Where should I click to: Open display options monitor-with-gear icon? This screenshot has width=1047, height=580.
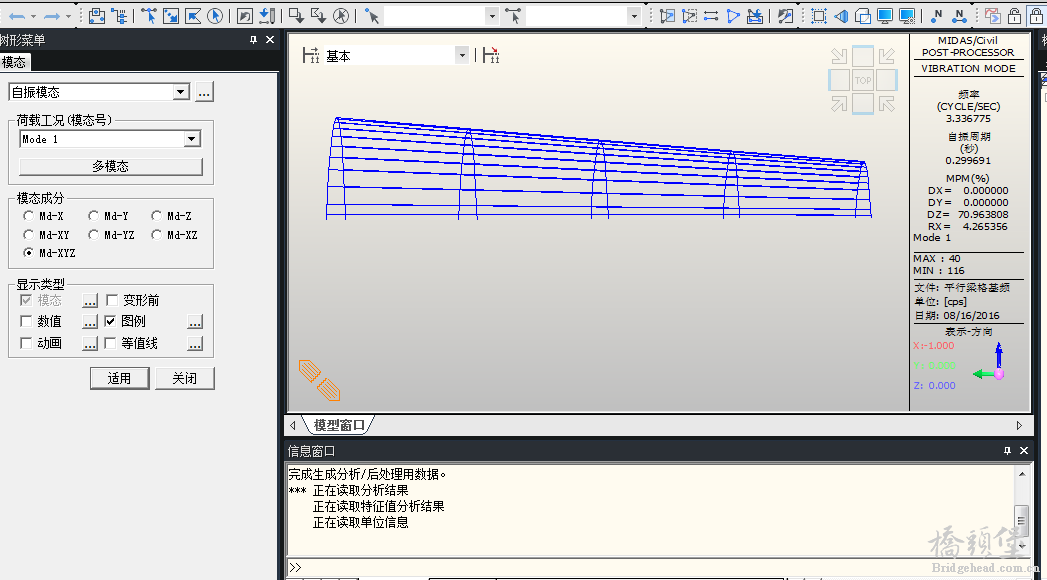click(x=907, y=16)
